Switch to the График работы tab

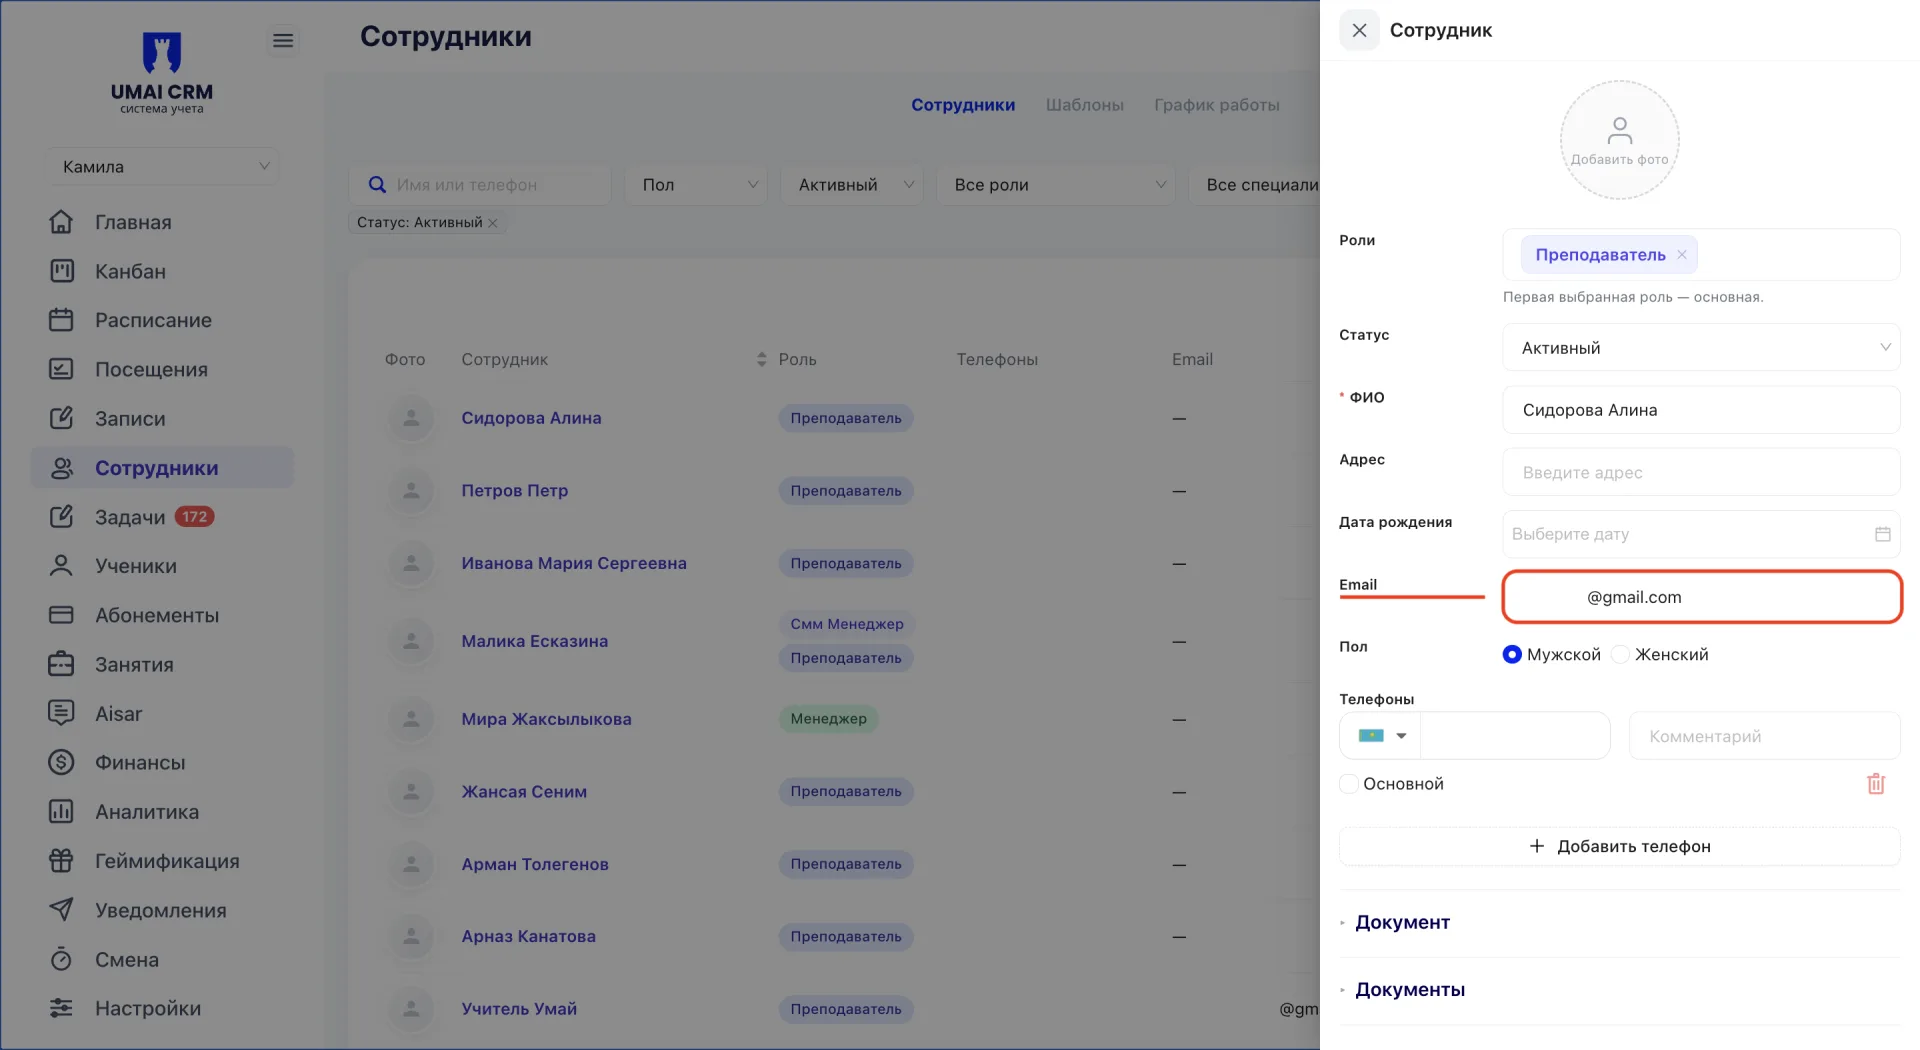1217,105
